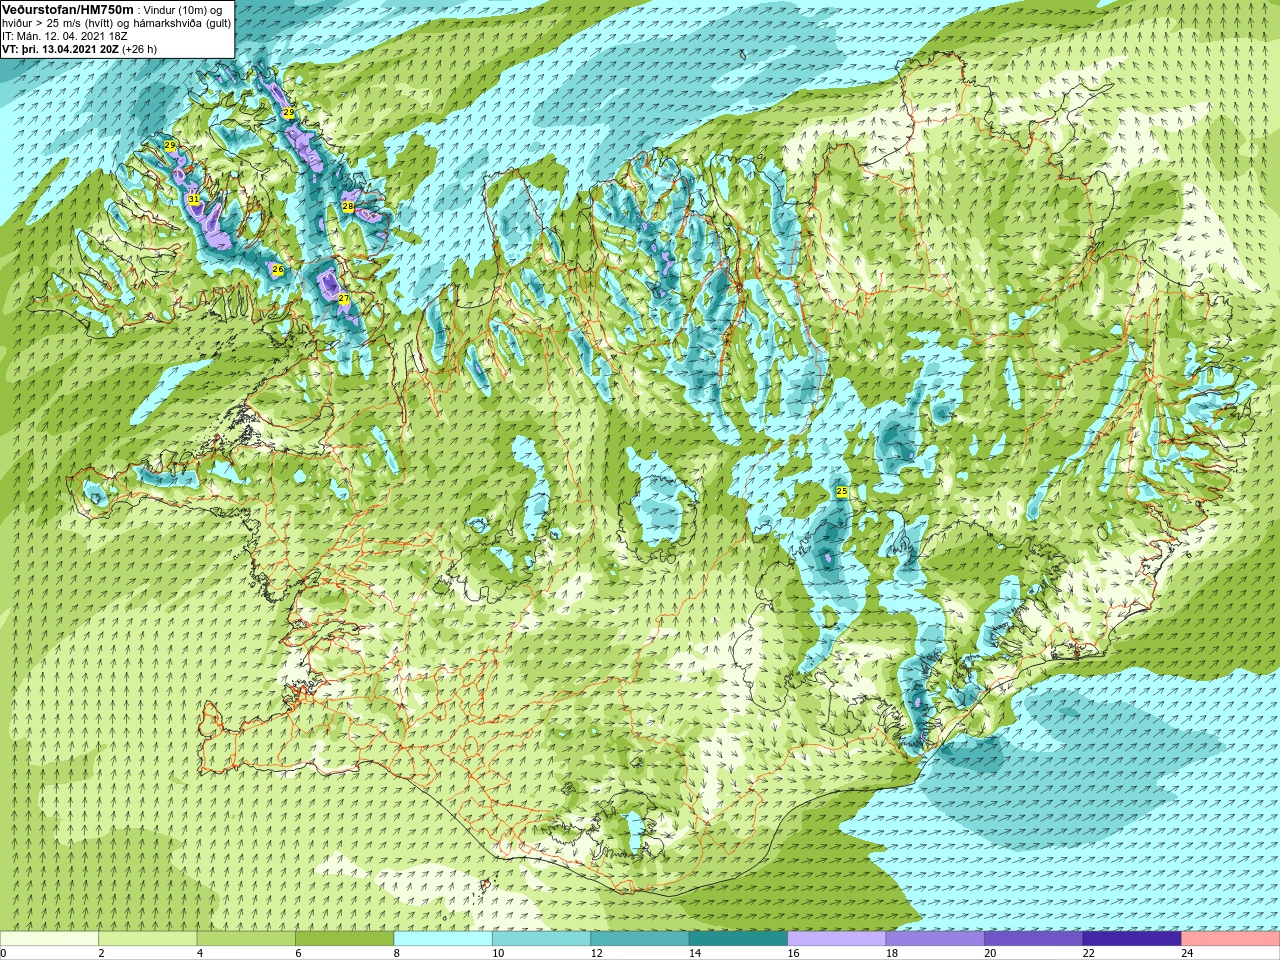The image size is (1280, 960).
Task: Click the yellow gust marker labeled 26
Action: [x=278, y=269]
